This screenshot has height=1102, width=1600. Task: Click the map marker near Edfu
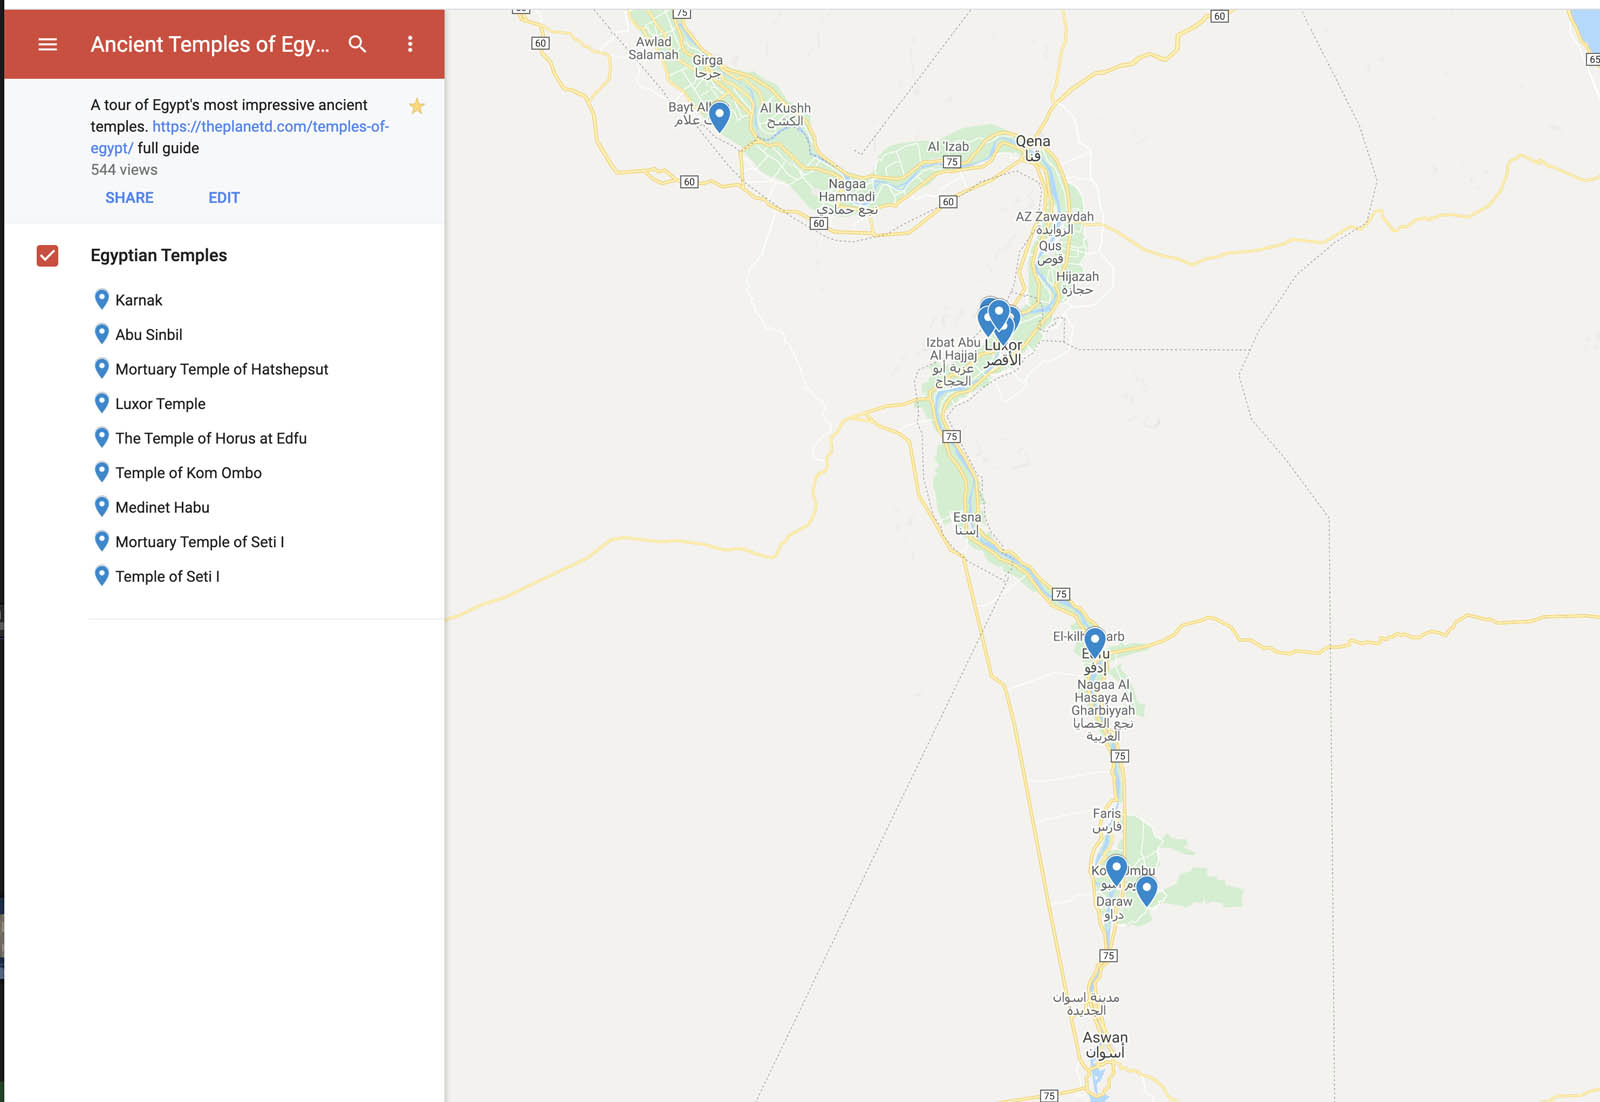(1095, 639)
